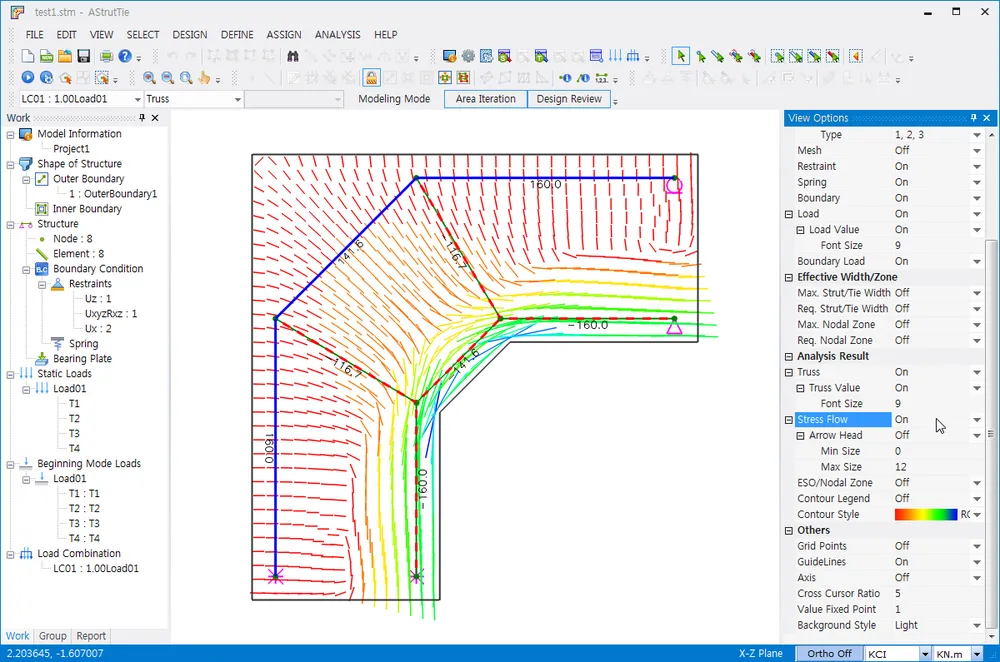
Task: Collapse the Boundary Condition tree node
Action: click(26, 269)
